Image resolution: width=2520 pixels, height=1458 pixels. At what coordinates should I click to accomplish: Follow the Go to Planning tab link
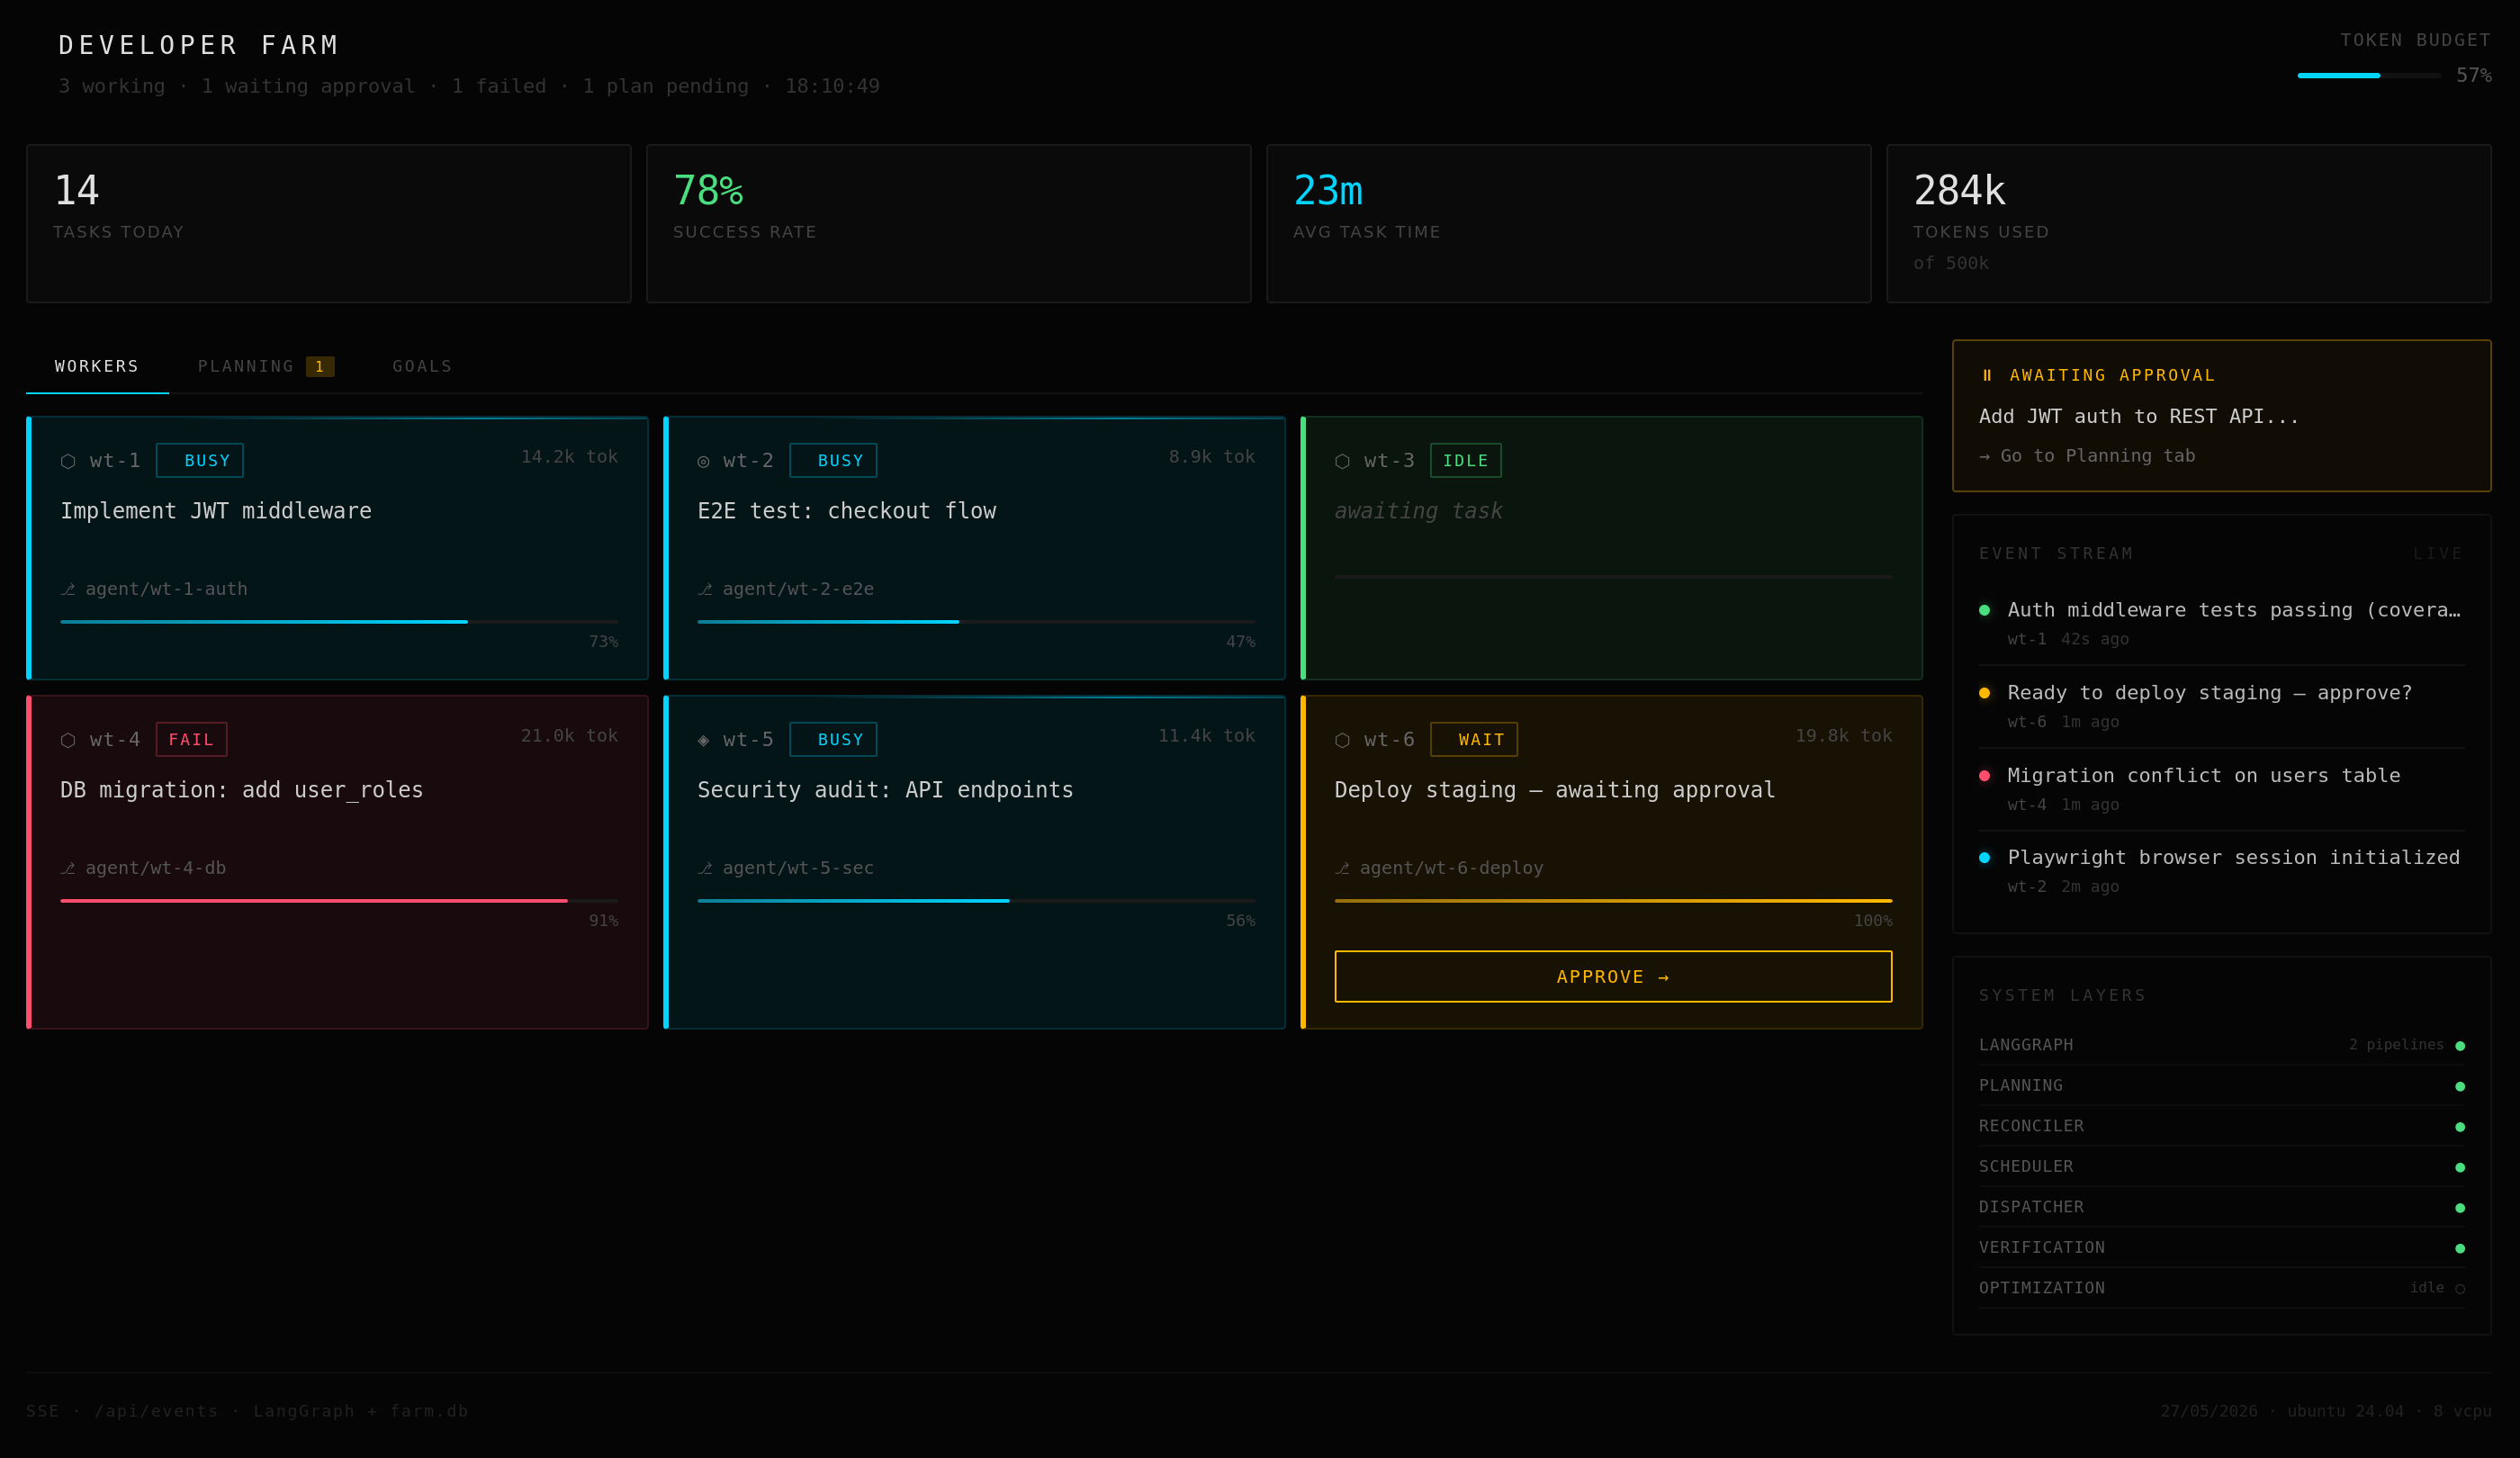pyautogui.click(x=2087, y=456)
